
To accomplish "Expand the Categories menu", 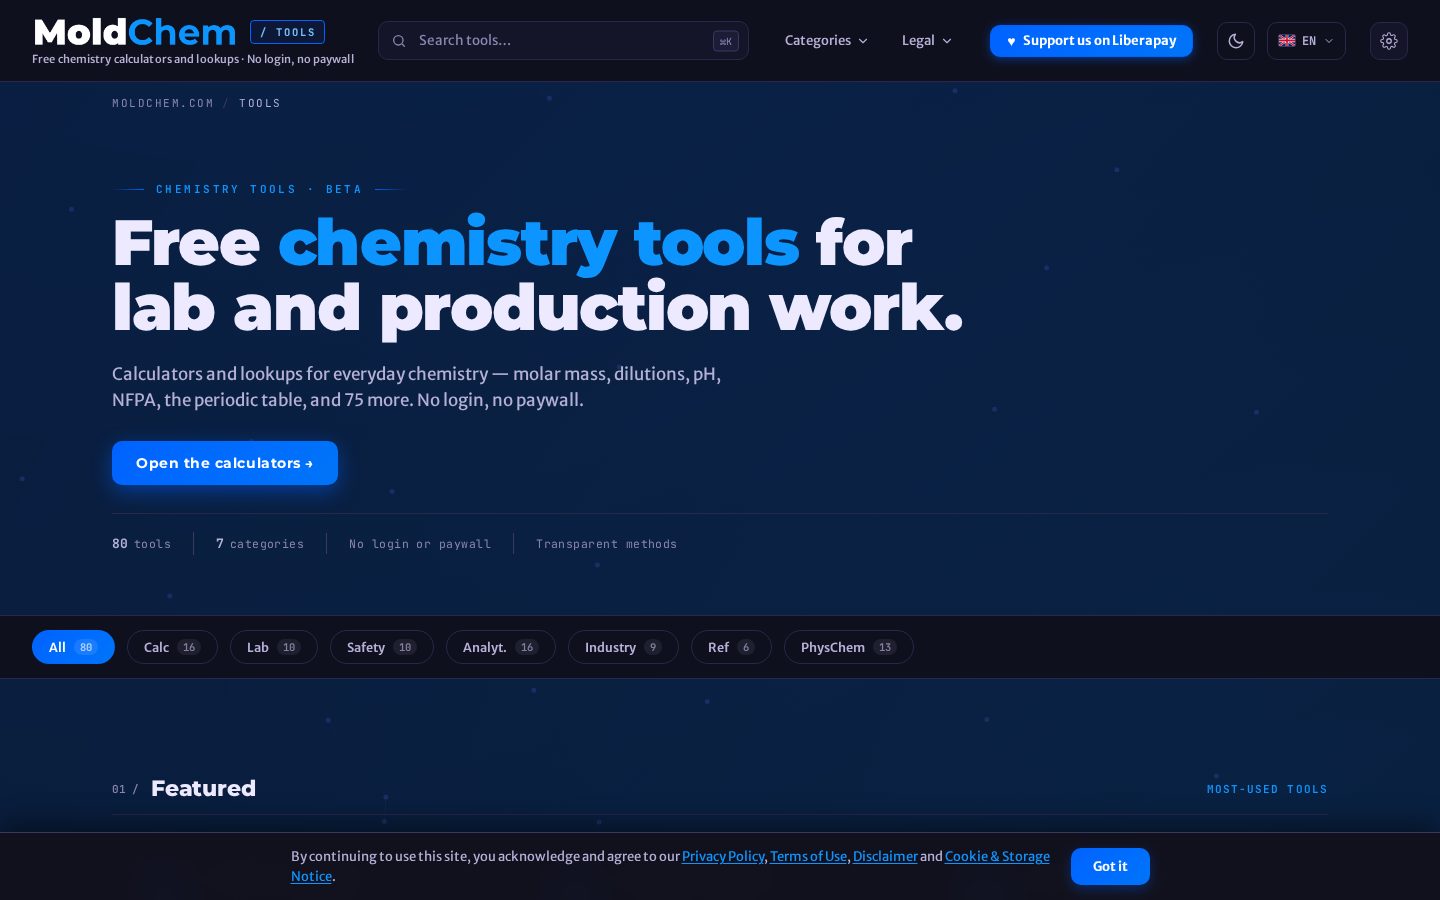I will coord(826,41).
